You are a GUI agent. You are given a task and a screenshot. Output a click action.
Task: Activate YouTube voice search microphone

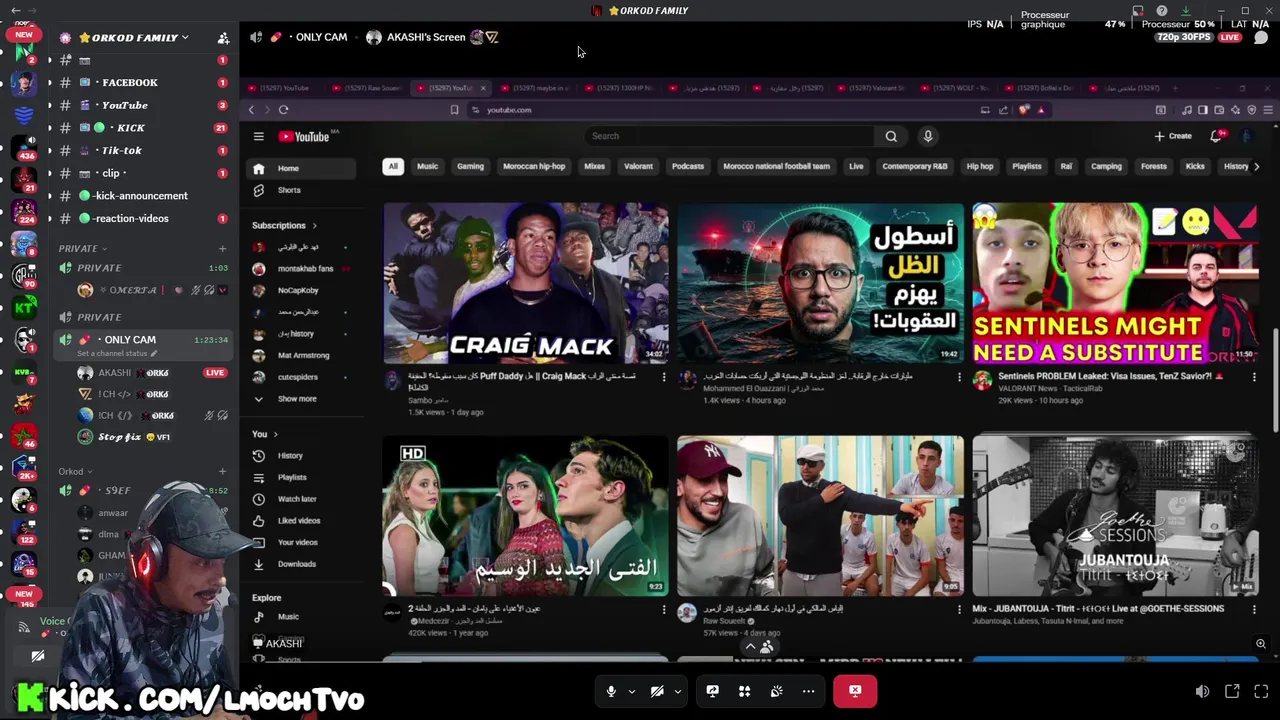click(x=928, y=136)
